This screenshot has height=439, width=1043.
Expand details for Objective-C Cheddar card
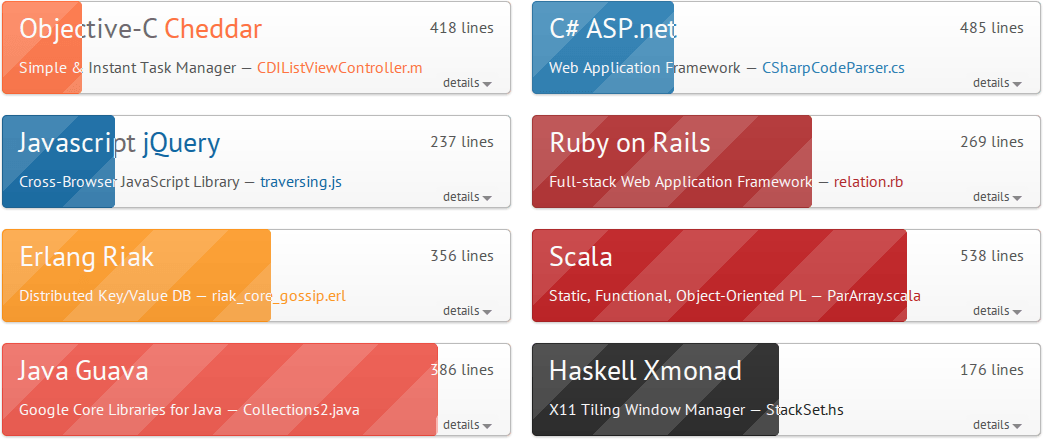point(466,83)
